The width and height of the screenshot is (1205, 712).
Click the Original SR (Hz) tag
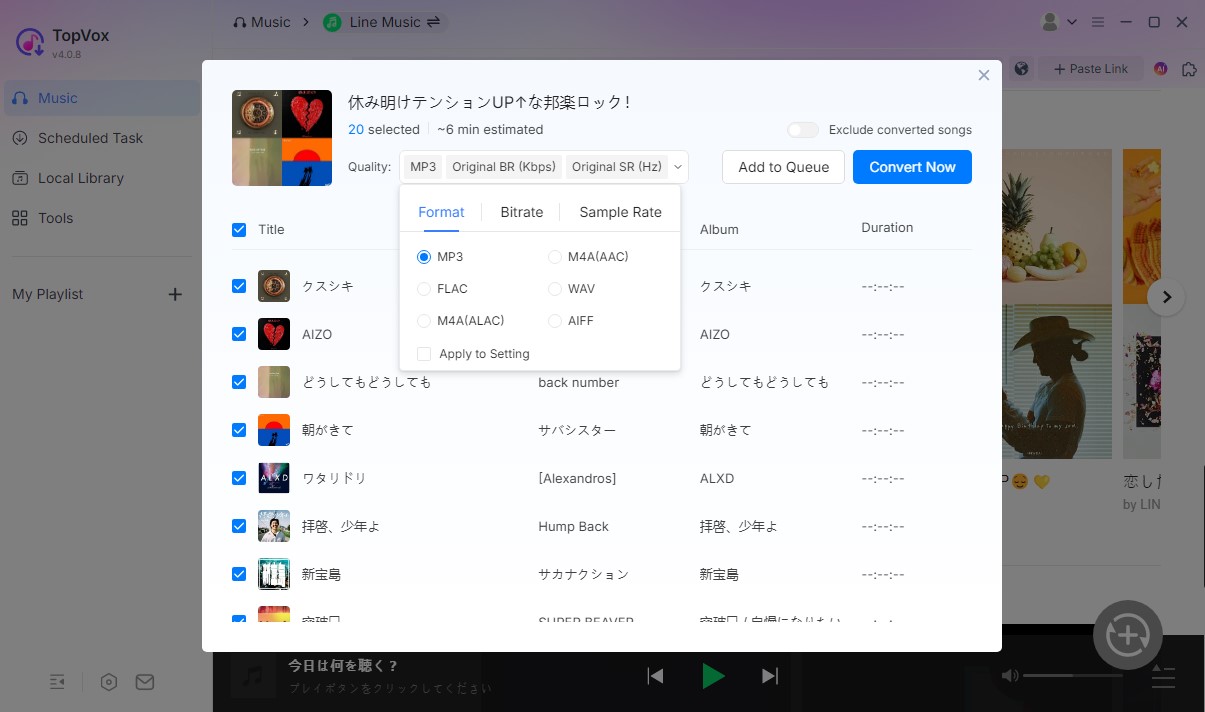(617, 167)
